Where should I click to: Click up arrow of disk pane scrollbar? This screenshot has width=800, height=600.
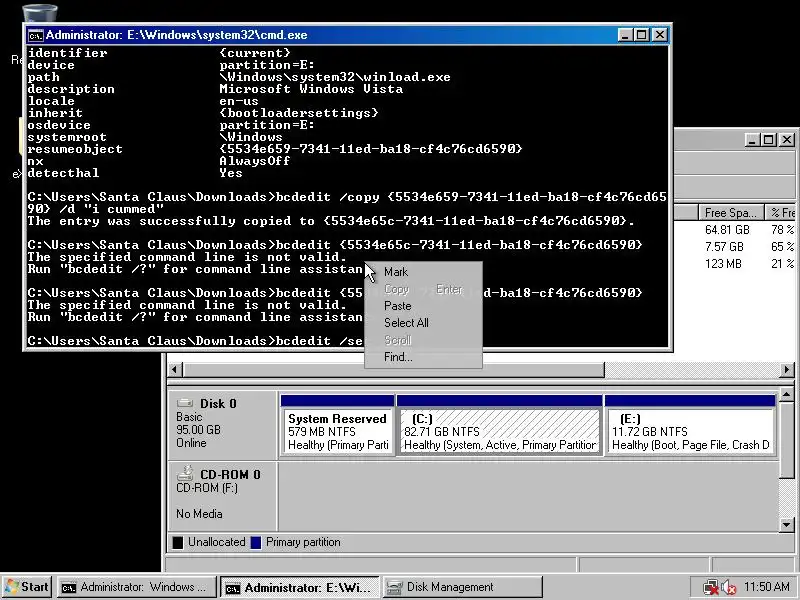tap(786, 394)
